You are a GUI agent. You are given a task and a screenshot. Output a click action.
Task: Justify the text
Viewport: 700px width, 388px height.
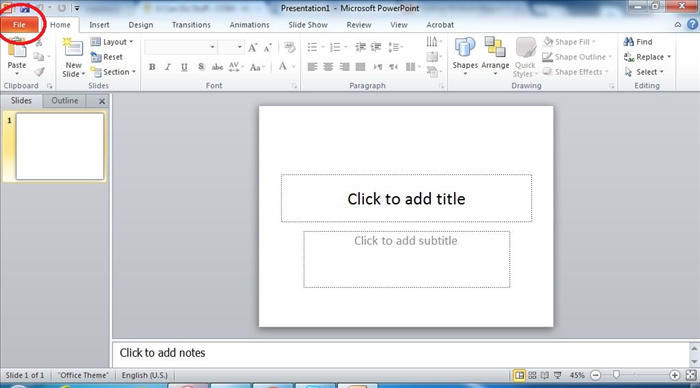[x=360, y=67]
